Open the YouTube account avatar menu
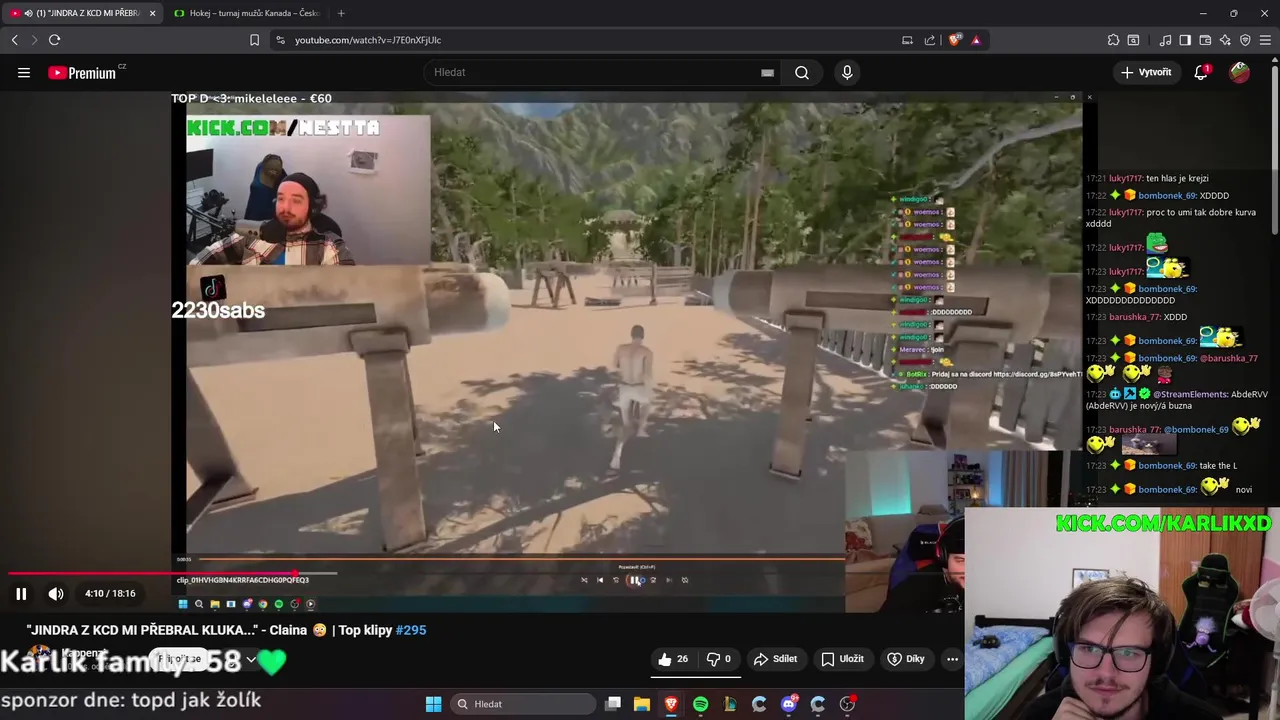1280x720 pixels. point(1239,72)
